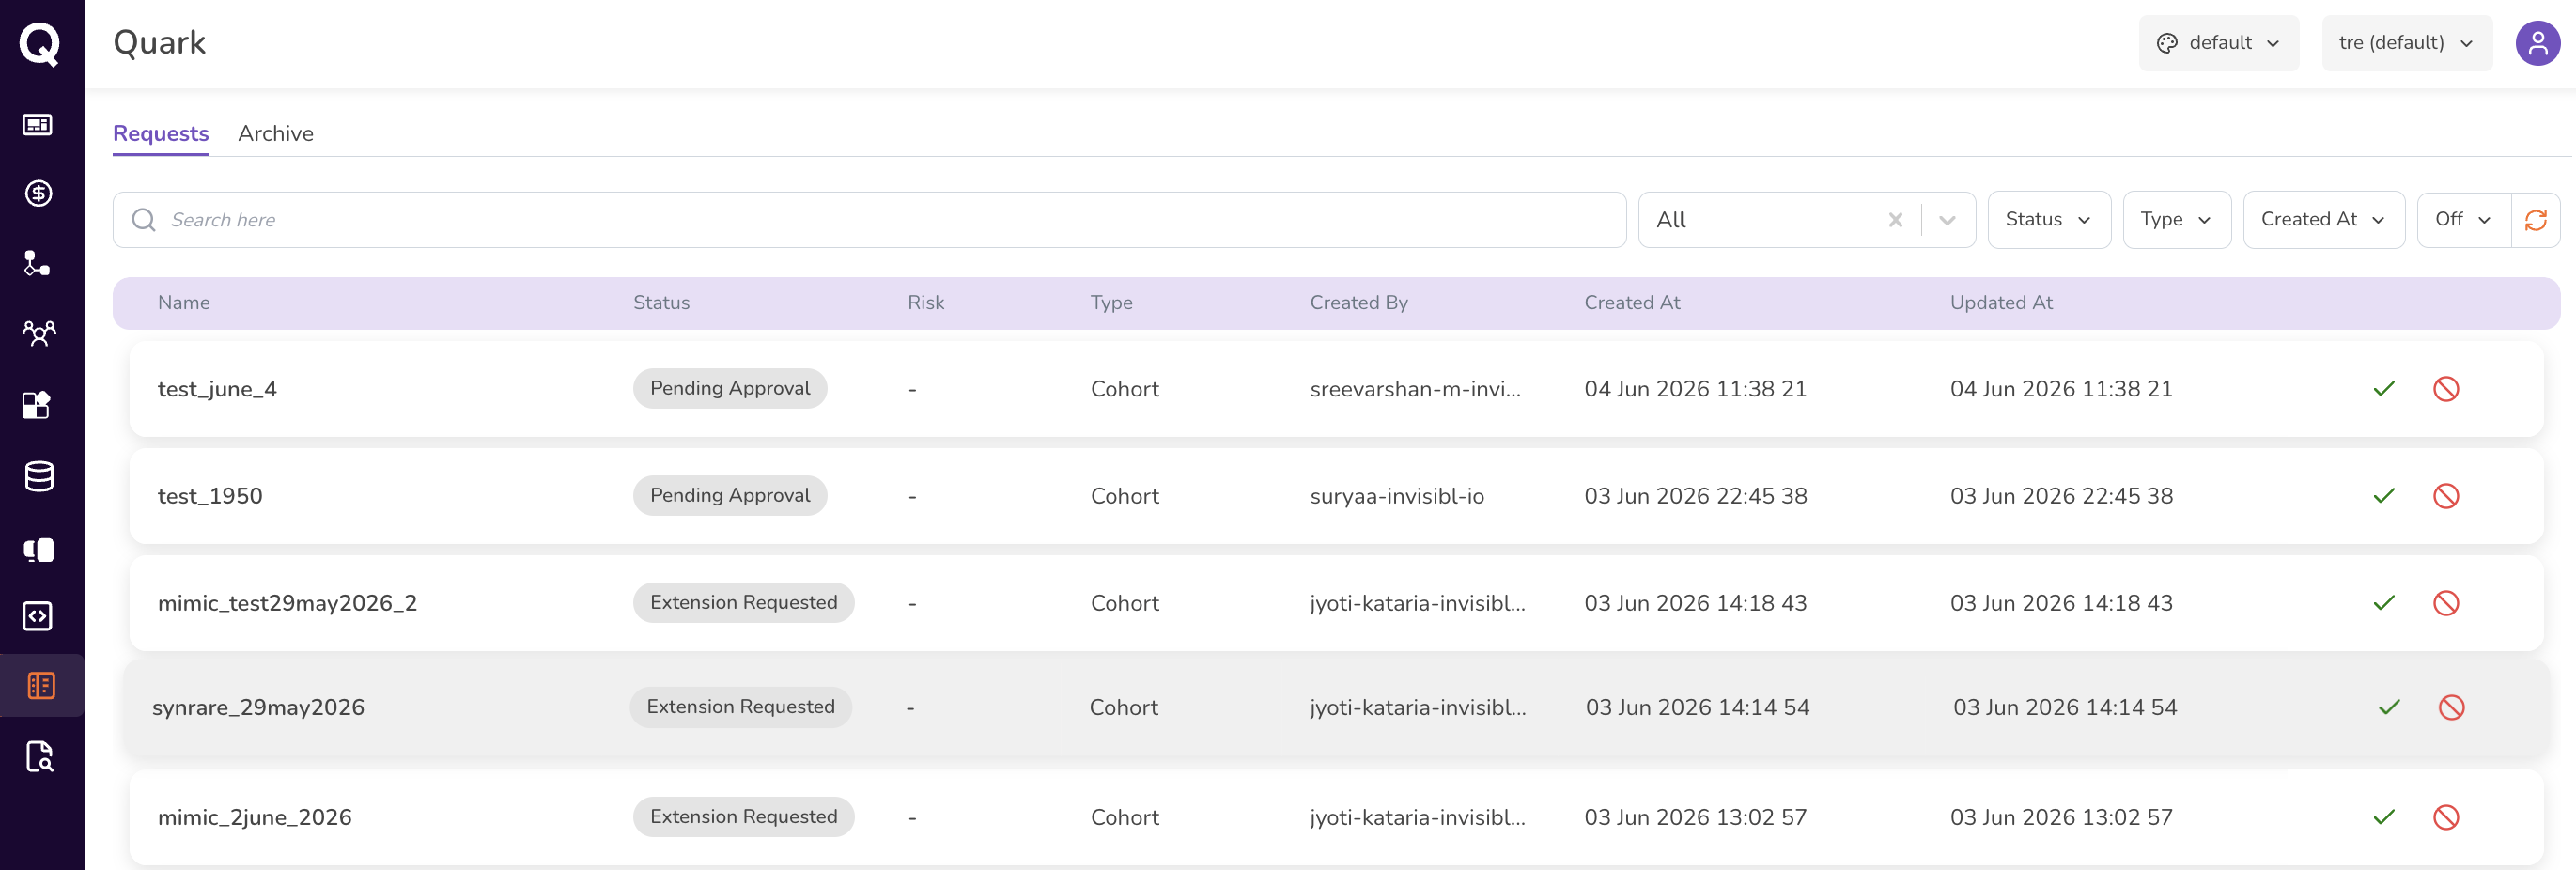This screenshot has width=2576, height=870.
Task: Open the requests list icon in sidebar
Action: point(41,686)
